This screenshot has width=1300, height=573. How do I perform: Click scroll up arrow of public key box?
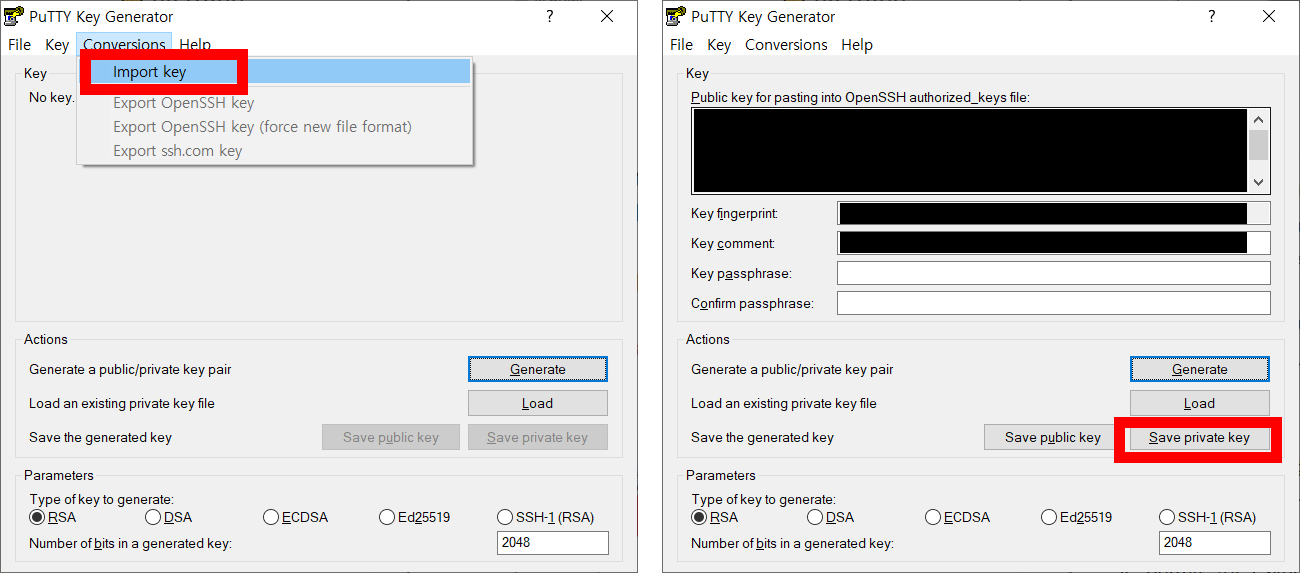[1258, 119]
